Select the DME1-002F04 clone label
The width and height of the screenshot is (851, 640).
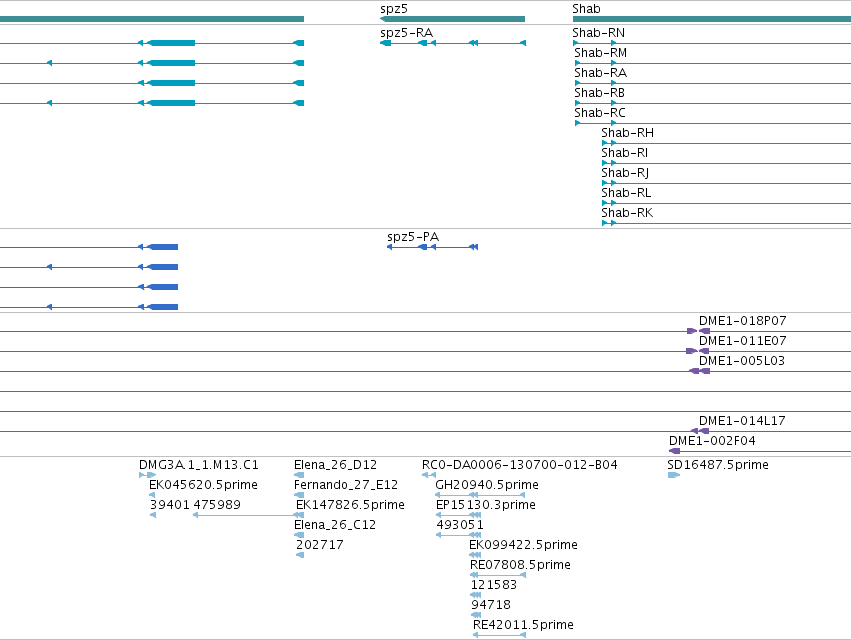(712, 441)
